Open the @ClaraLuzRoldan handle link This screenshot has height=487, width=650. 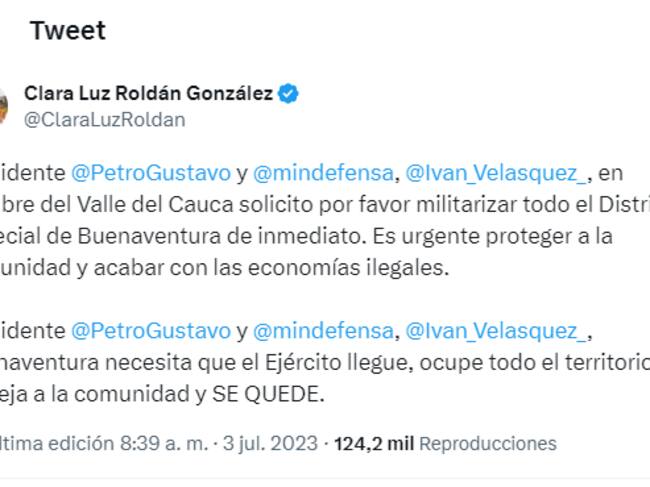[104, 119]
